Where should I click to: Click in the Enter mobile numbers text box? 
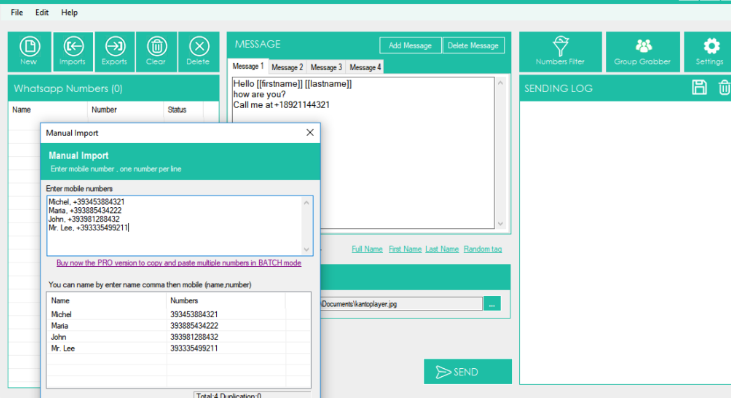[180, 225]
